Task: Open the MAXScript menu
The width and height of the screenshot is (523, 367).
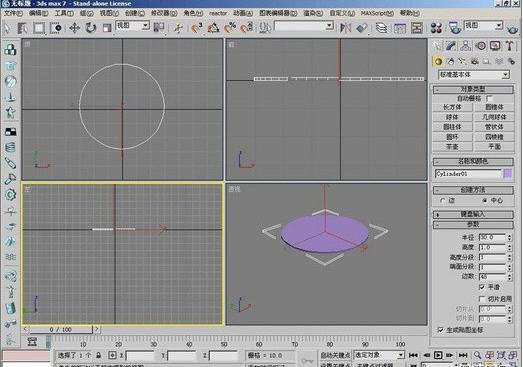Action: point(377,13)
